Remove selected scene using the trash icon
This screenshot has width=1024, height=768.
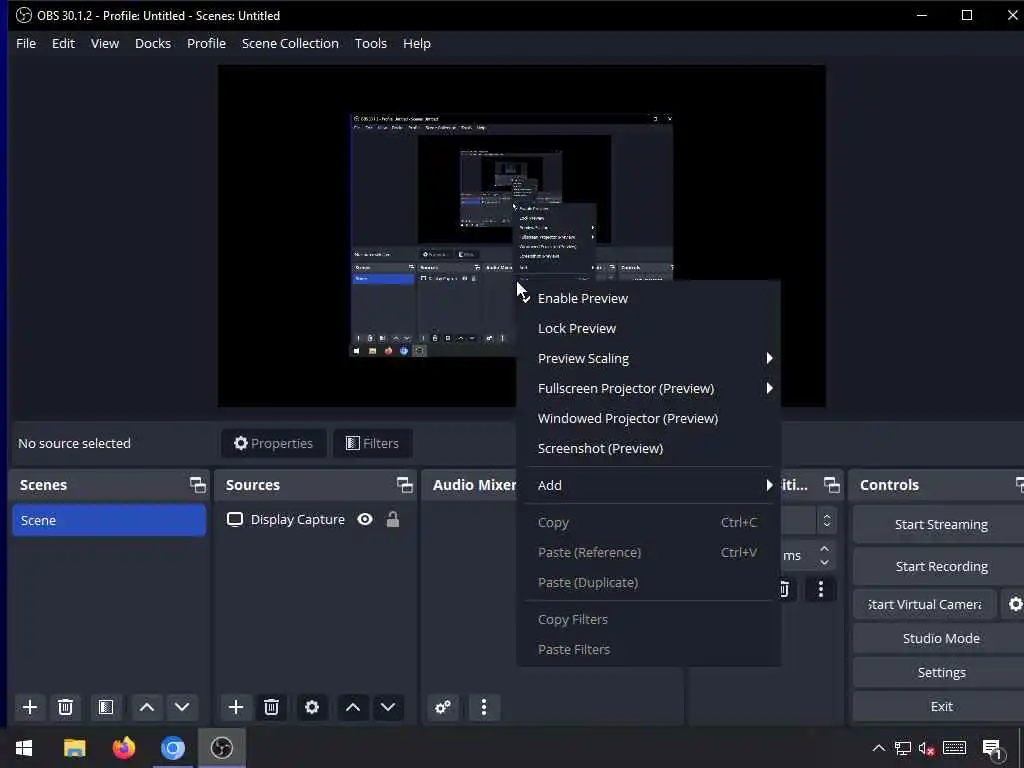(65, 707)
